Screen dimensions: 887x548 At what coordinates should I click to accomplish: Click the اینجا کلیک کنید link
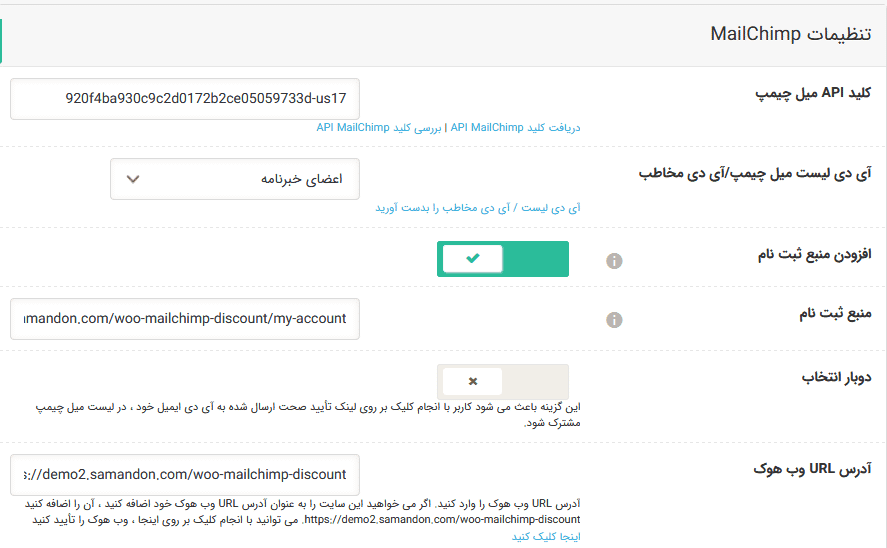point(546,536)
